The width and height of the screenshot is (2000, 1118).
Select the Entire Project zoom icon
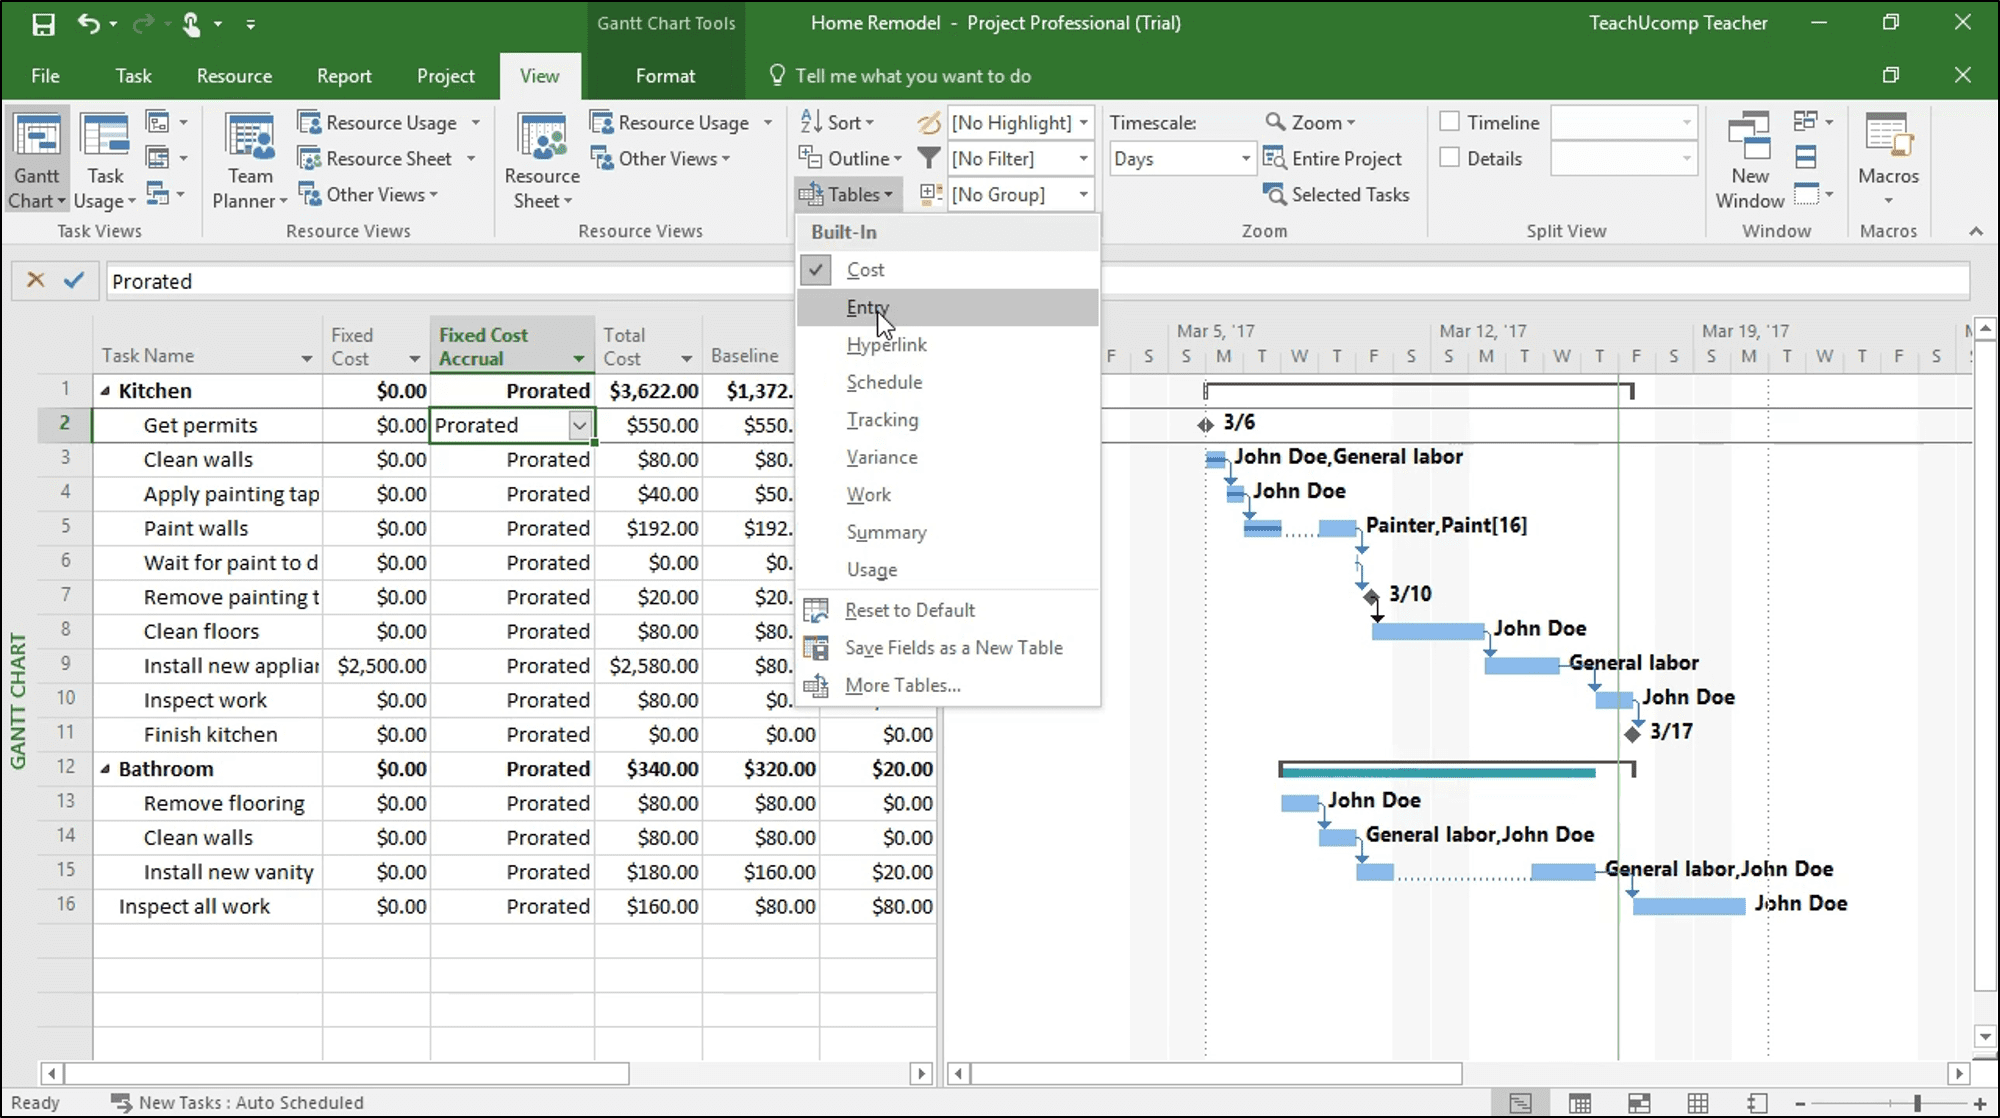click(1330, 158)
